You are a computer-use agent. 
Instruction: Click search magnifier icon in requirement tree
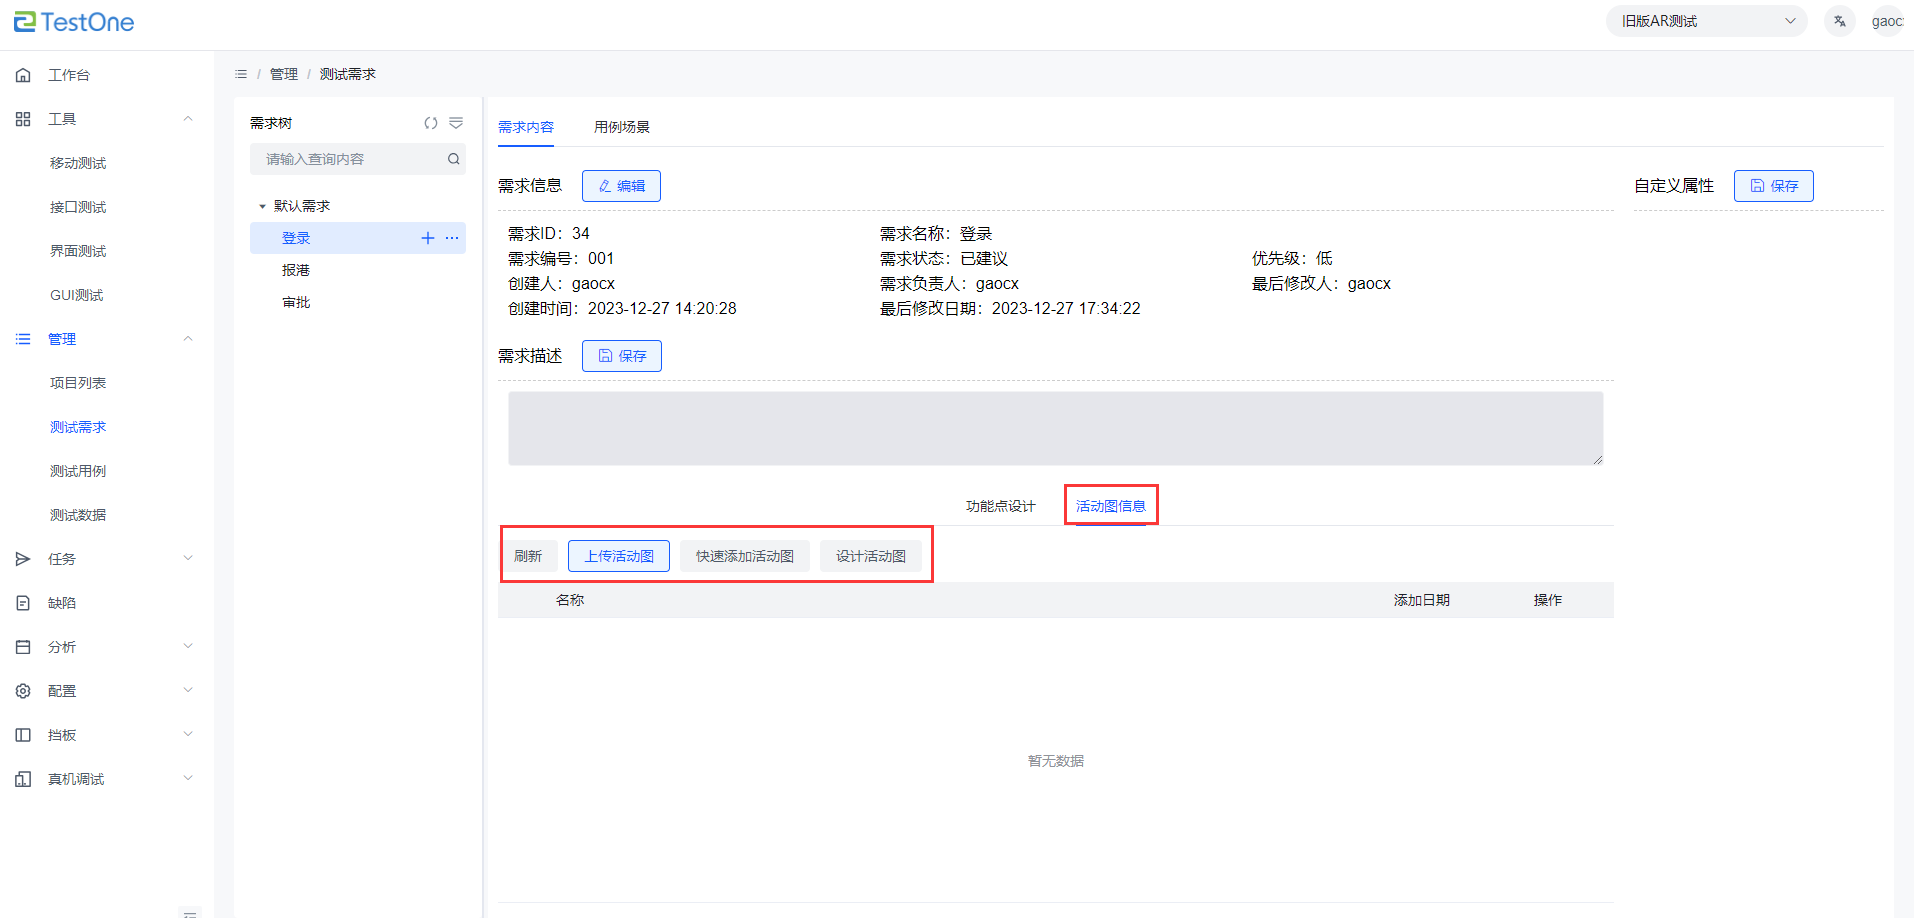pos(453,159)
